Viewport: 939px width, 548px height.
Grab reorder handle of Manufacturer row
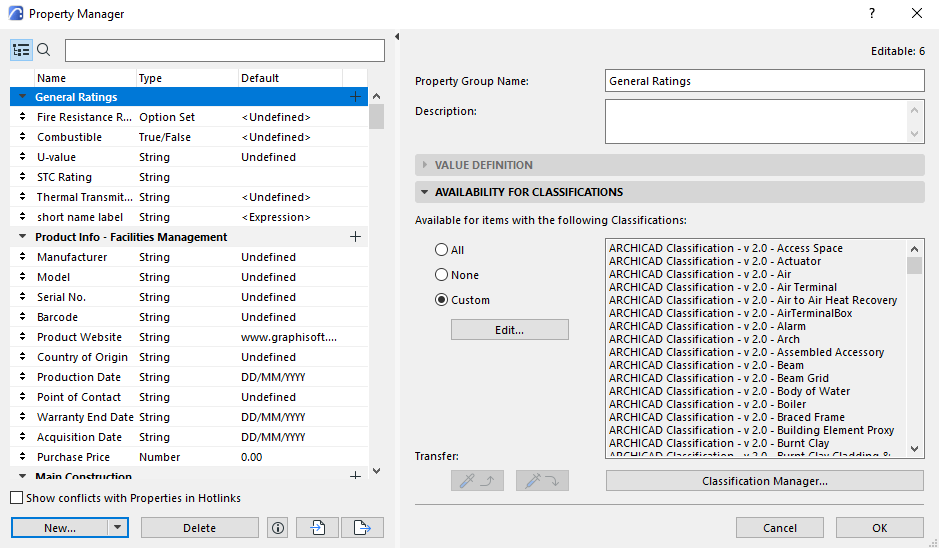point(22,257)
